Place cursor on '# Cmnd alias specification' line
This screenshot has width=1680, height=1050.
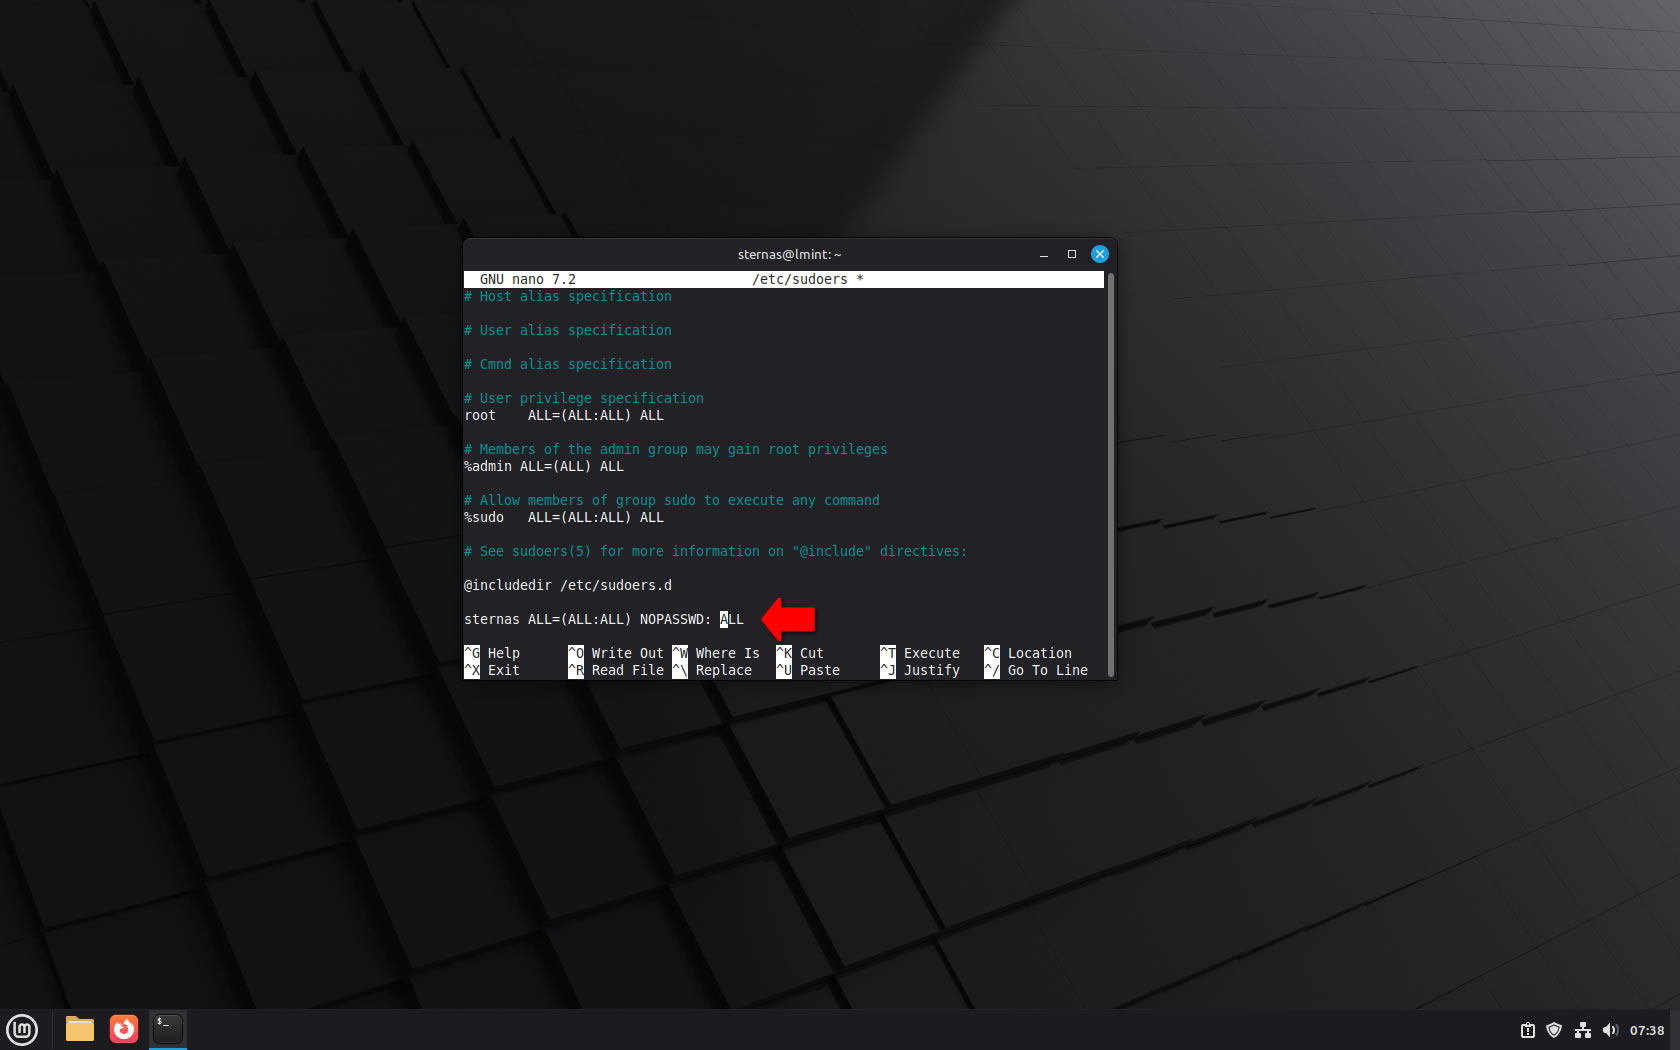coord(567,364)
